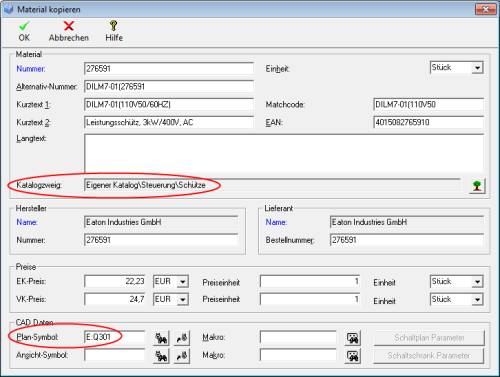Select the EAN input field
Image resolution: width=500 pixels, height=377 pixels.
point(428,122)
